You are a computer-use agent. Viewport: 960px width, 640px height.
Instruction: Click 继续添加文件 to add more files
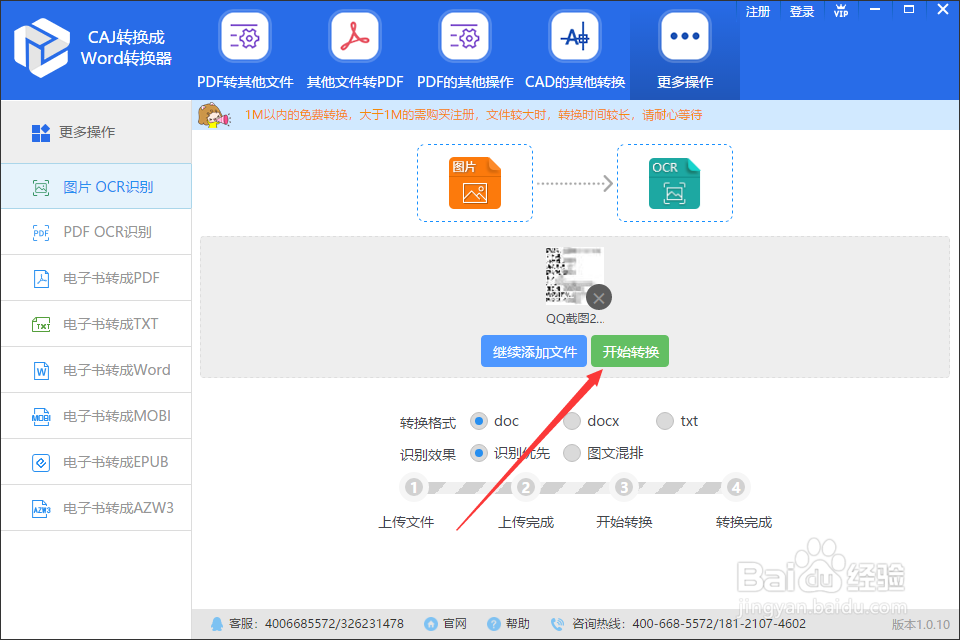click(533, 351)
